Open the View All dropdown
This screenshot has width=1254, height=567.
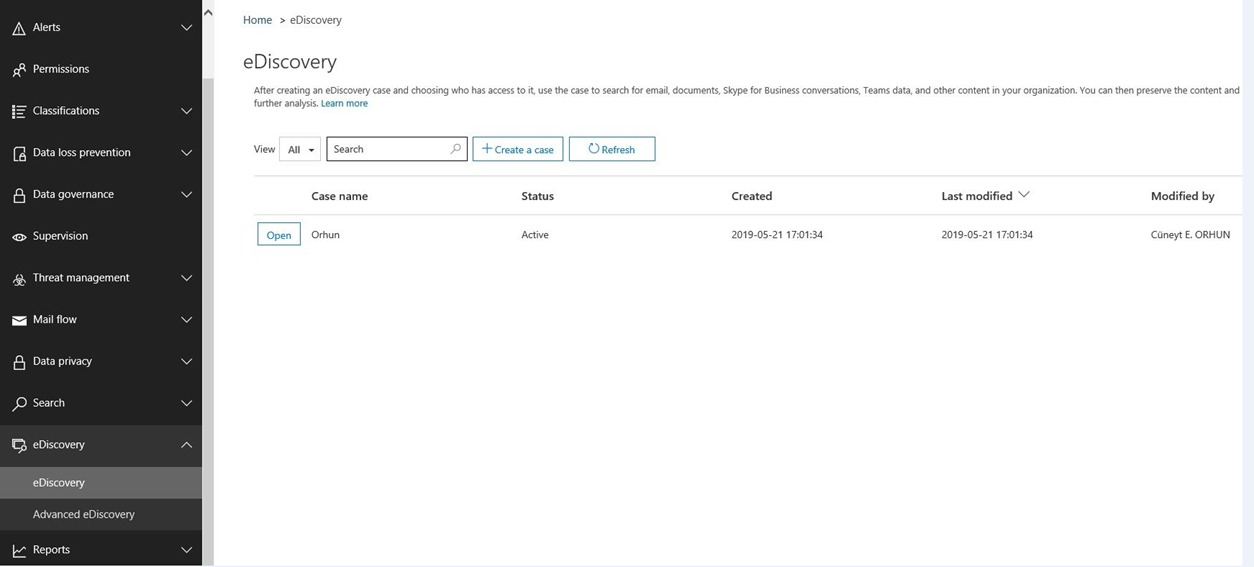tap(300, 149)
